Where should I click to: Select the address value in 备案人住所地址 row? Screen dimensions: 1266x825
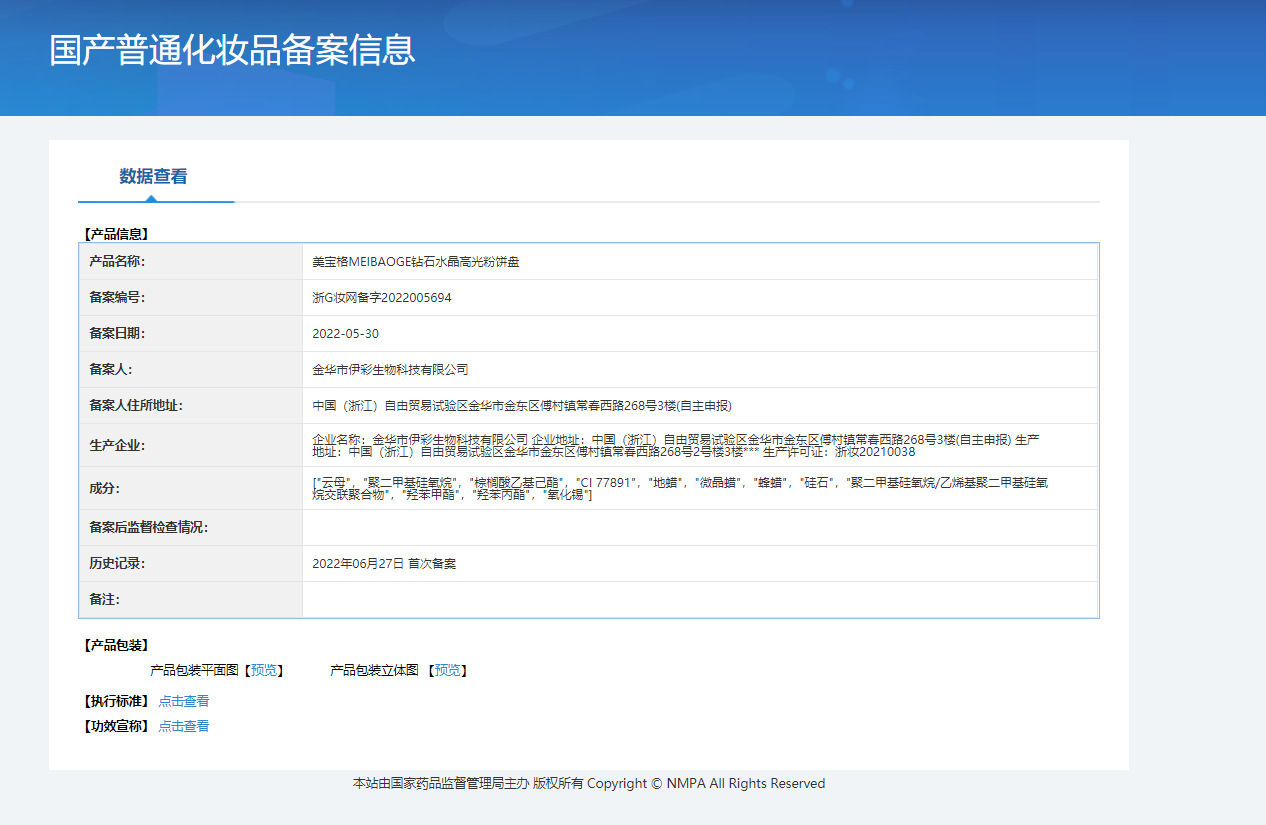pos(522,406)
